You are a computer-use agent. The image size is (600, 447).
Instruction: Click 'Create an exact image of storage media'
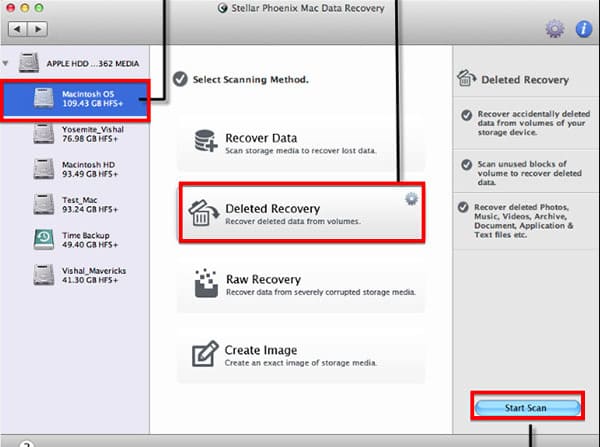(x=301, y=363)
